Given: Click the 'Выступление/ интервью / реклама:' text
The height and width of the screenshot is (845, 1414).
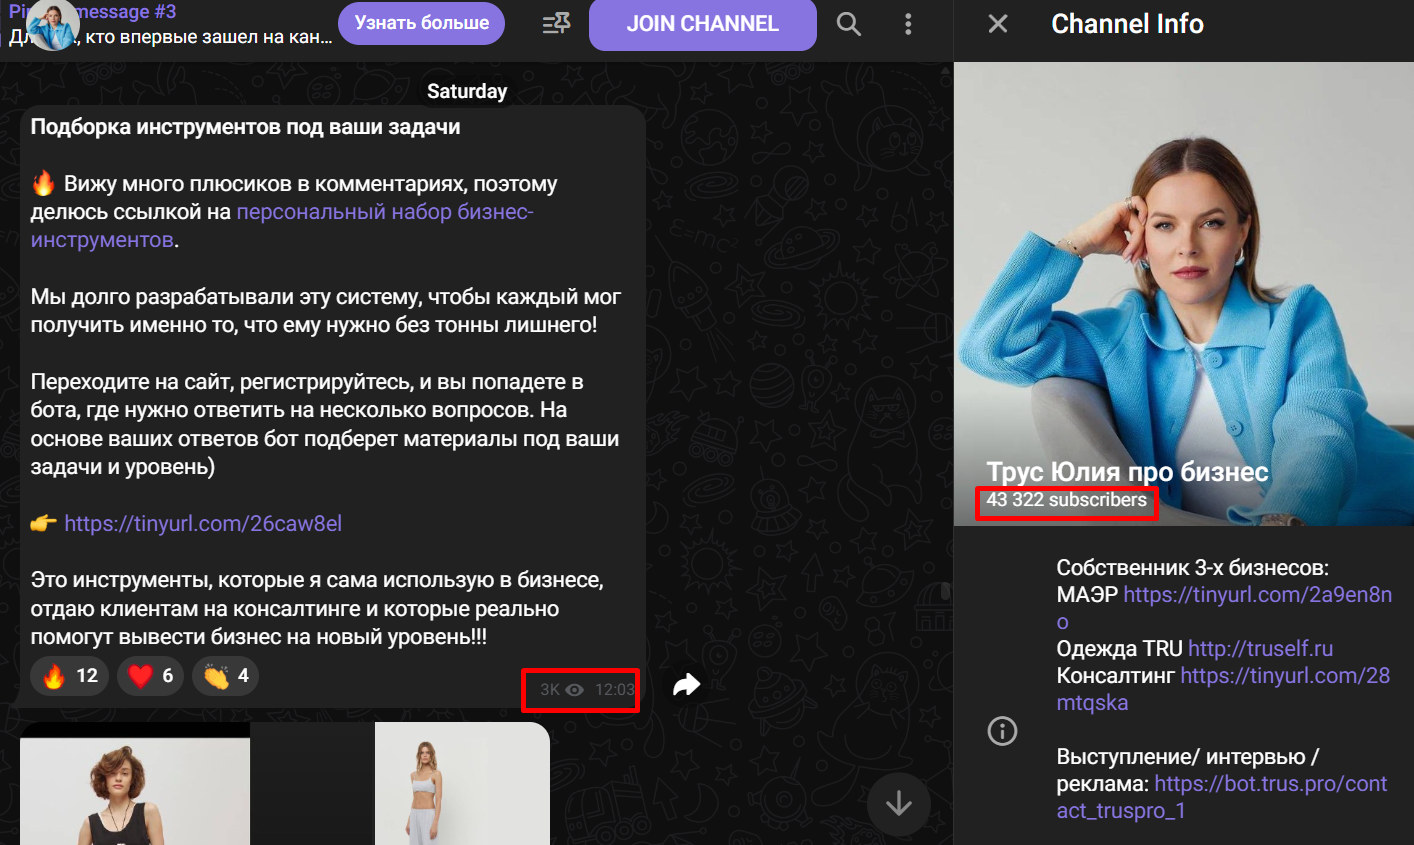Looking at the screenshot, I should click(x=1187, y=770).
